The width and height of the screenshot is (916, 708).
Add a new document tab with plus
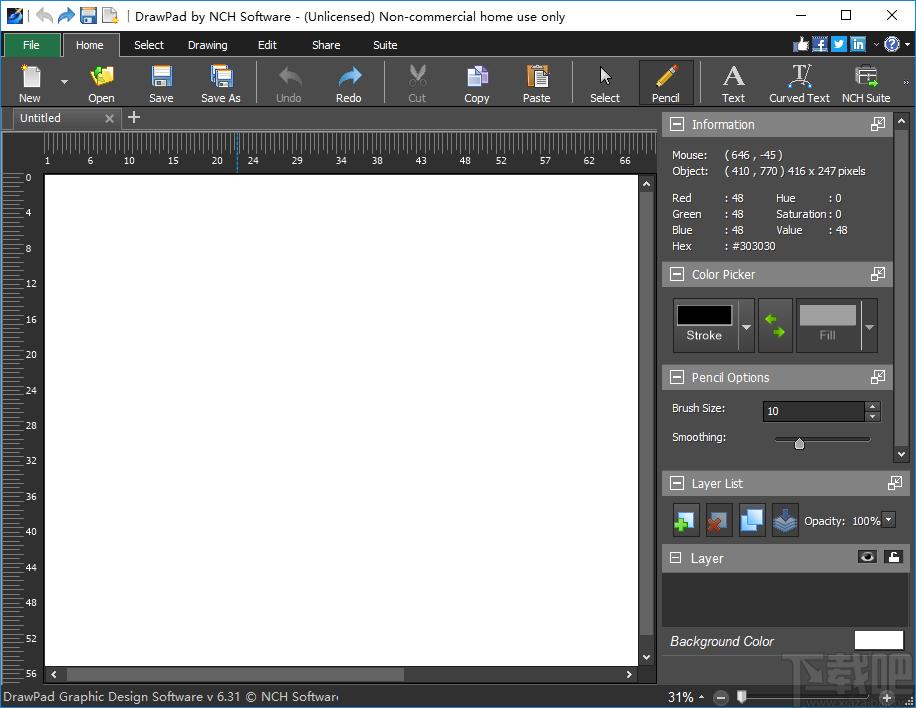tap(134, 117)
